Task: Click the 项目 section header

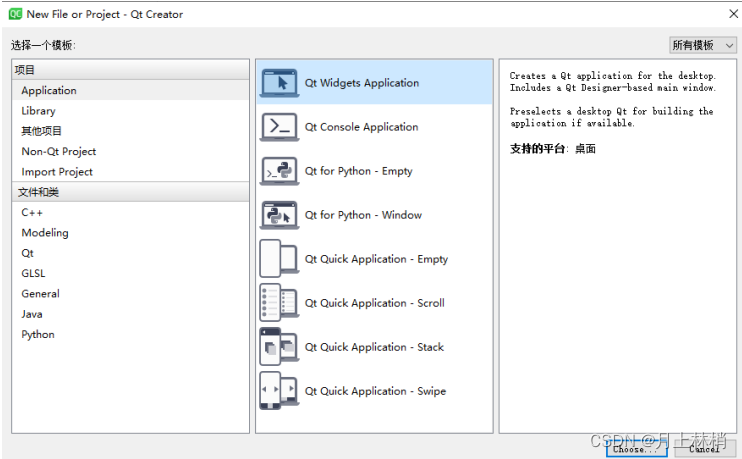Action: (130, 70)
